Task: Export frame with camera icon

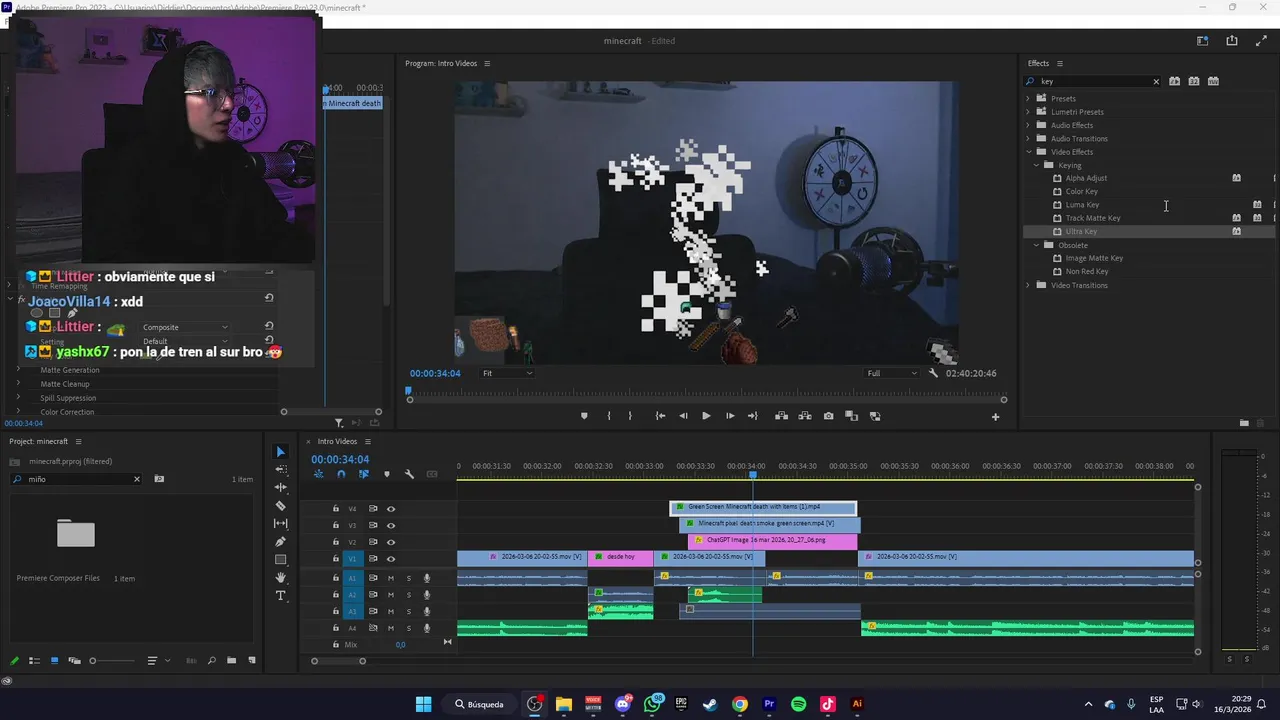Action: point(828,416)
